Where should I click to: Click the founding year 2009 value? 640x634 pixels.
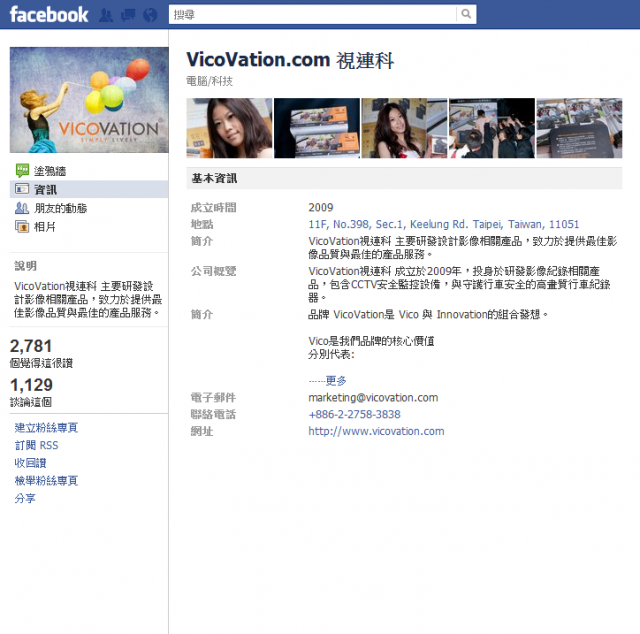tap(321, 207)
